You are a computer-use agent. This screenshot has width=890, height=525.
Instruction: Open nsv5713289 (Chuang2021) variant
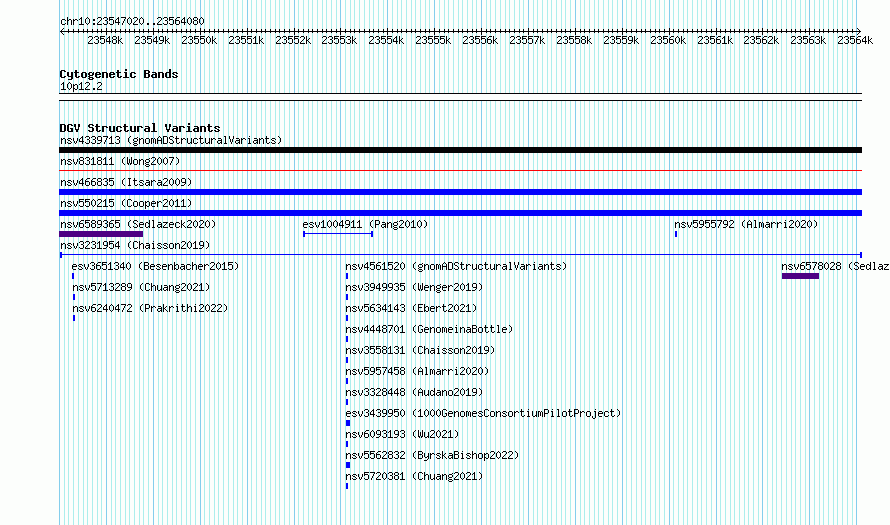pos(141,287)
